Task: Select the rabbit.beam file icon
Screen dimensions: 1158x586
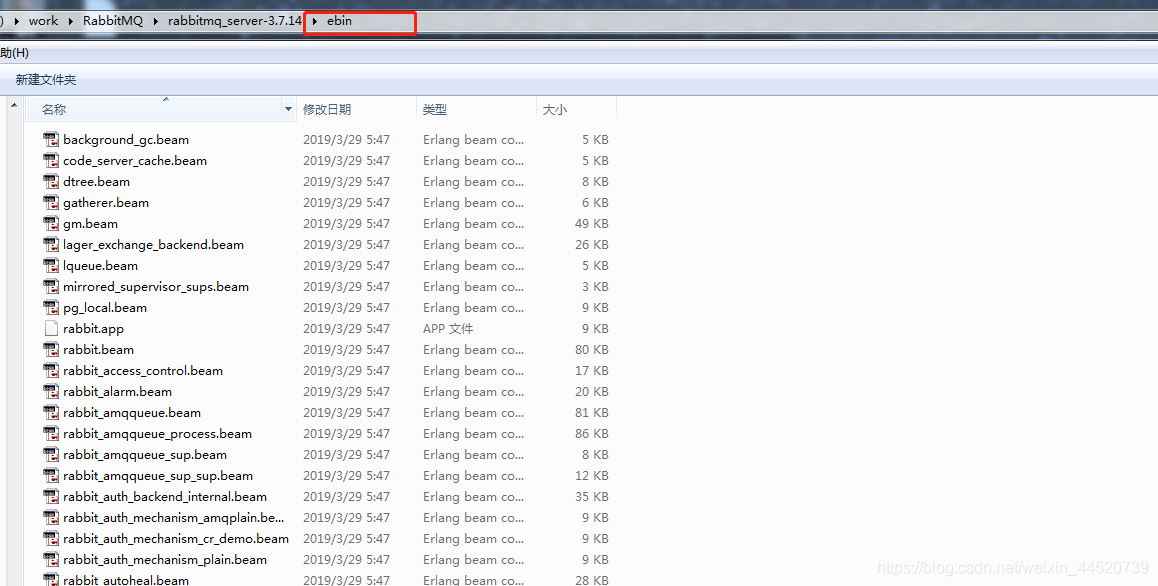Action: point(51,350)
